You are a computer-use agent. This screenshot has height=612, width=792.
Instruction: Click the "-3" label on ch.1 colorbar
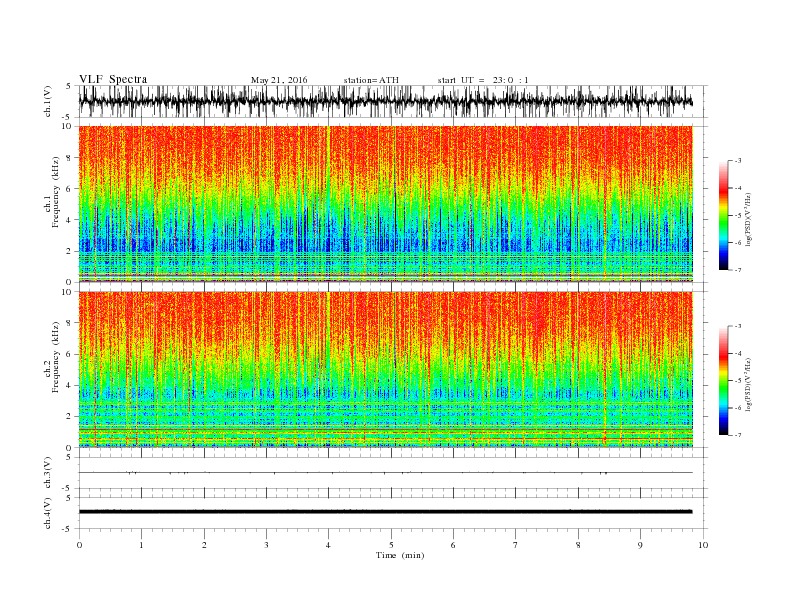pos(737,161)
